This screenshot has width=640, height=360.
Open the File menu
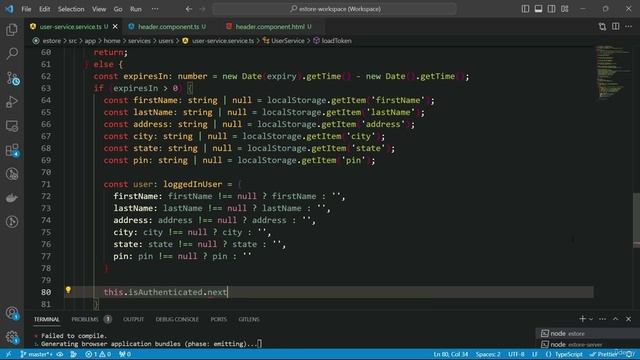click(x=26, y=9)
